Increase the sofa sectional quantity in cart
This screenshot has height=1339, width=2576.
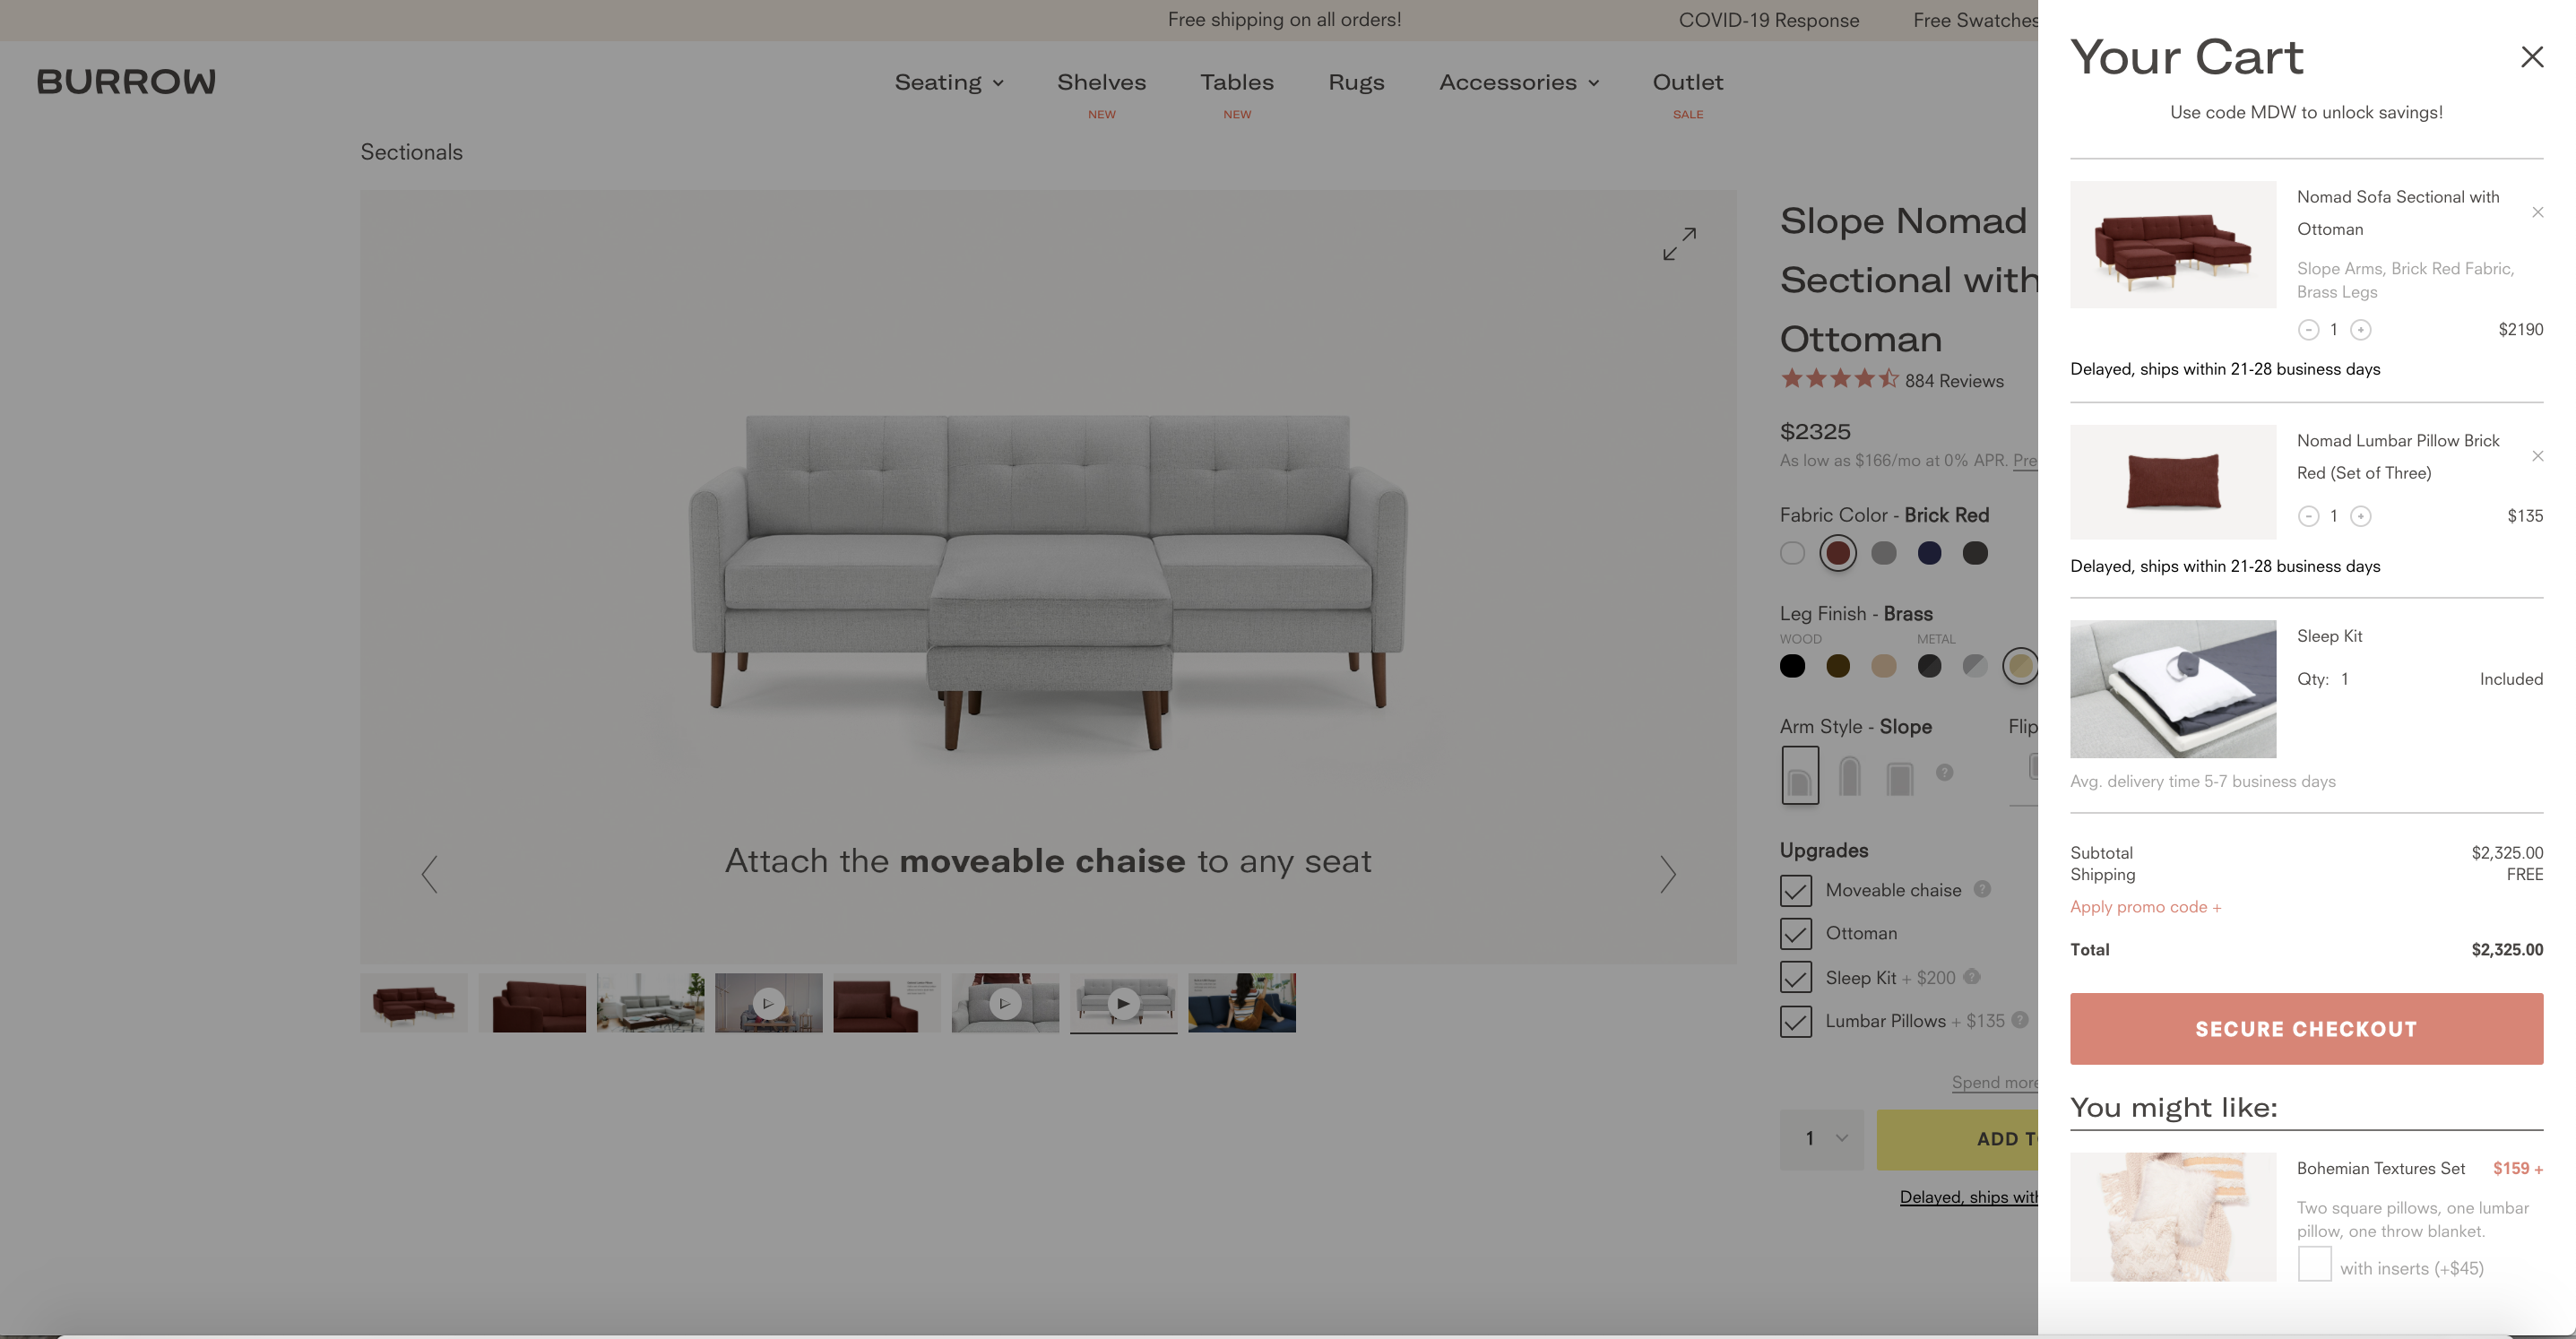(2361, 329)
